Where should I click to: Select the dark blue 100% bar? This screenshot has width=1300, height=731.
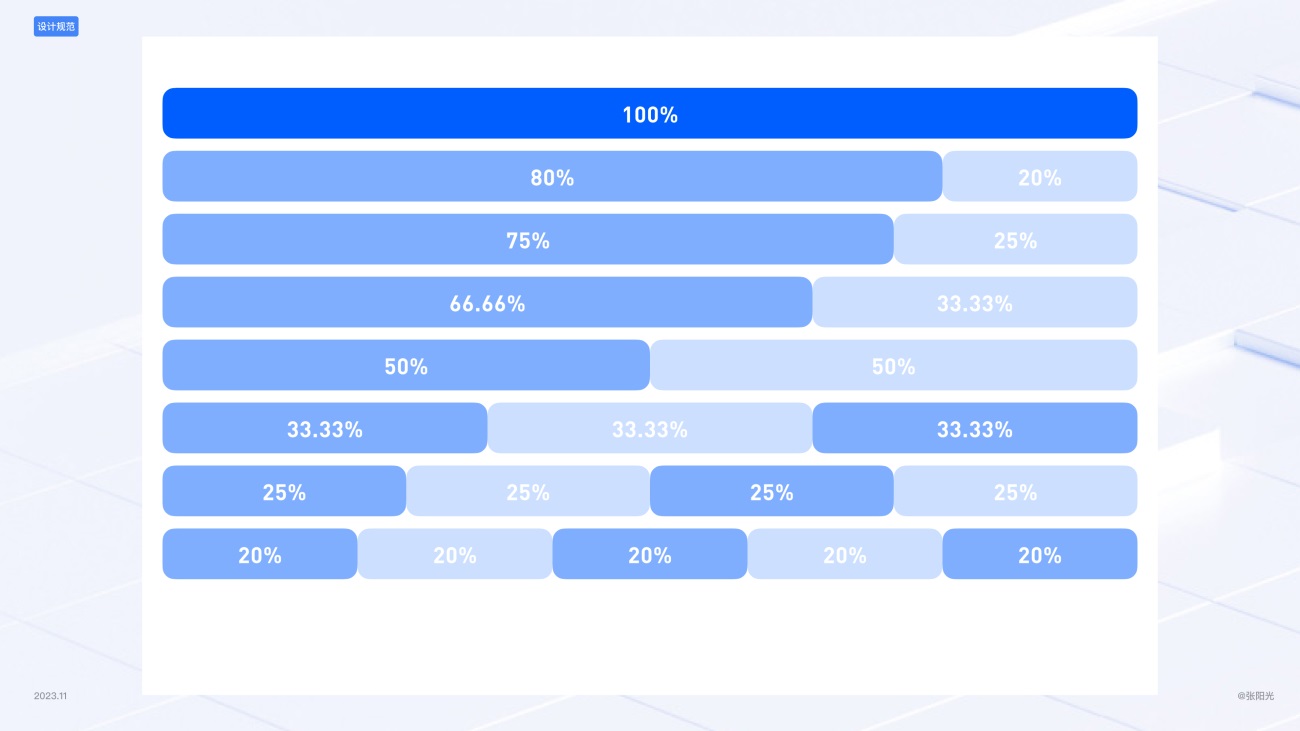tap(650, 113)
